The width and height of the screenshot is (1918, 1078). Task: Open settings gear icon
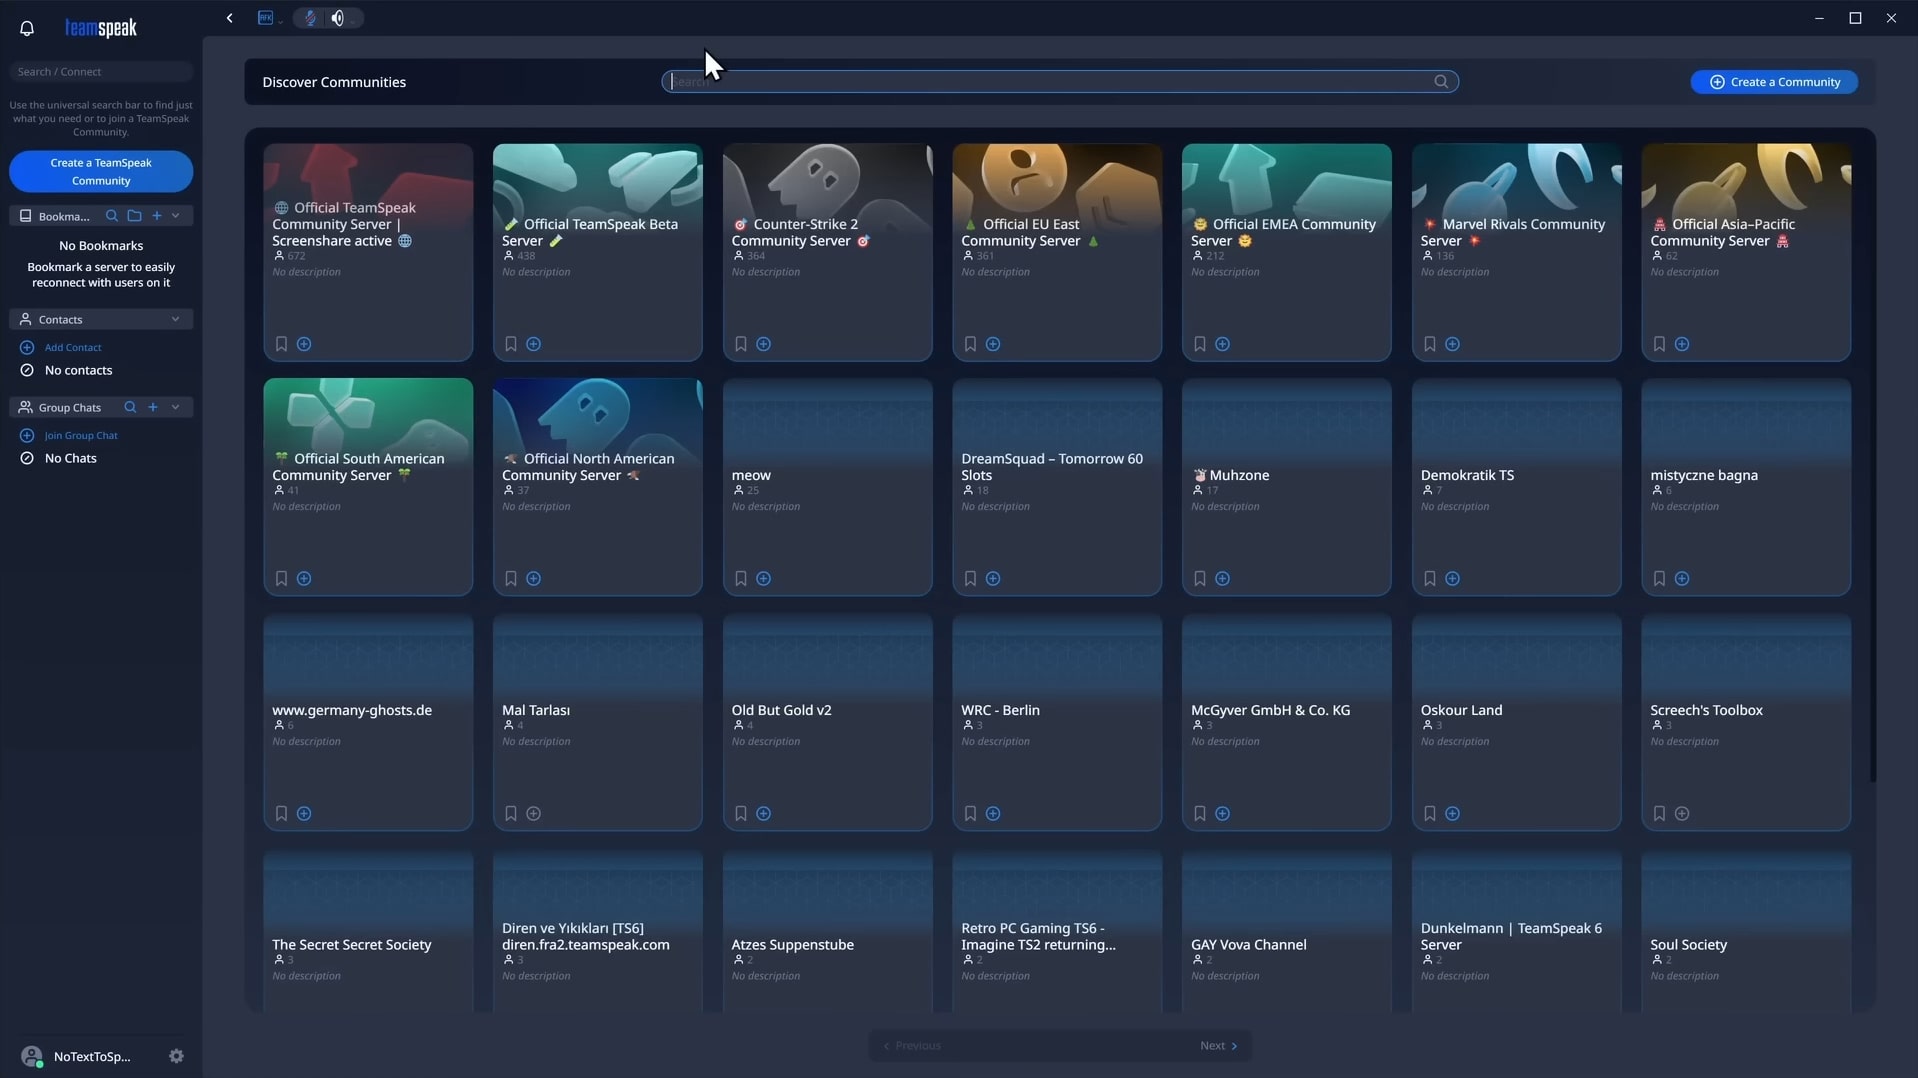[x=176, y=1056]
